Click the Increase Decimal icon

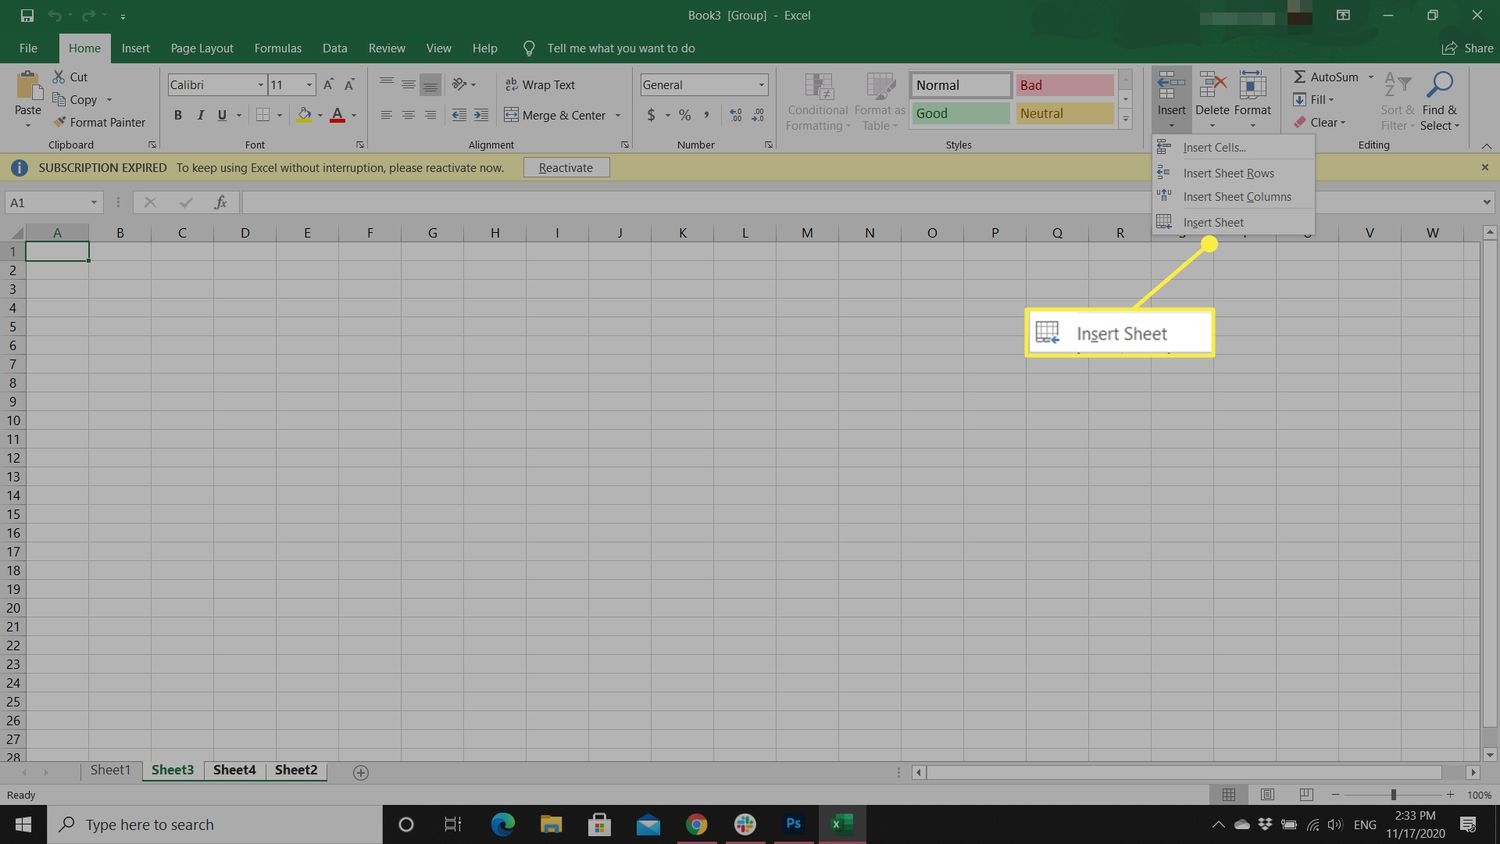click(x=735, y=115)
